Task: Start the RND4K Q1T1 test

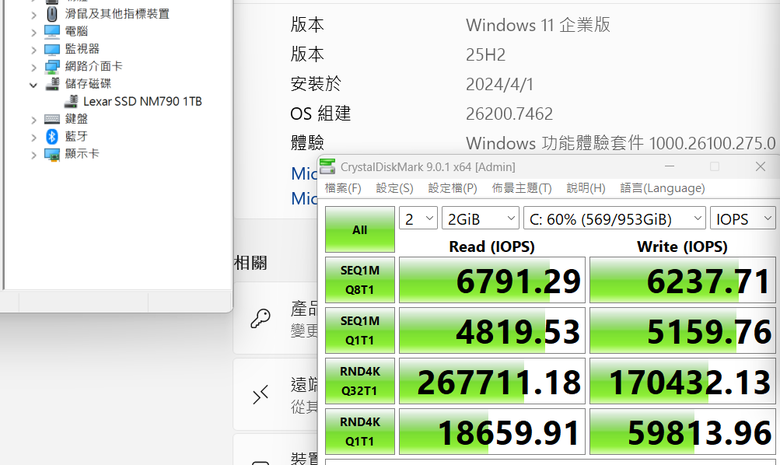Action: click(x=360, y=432)
